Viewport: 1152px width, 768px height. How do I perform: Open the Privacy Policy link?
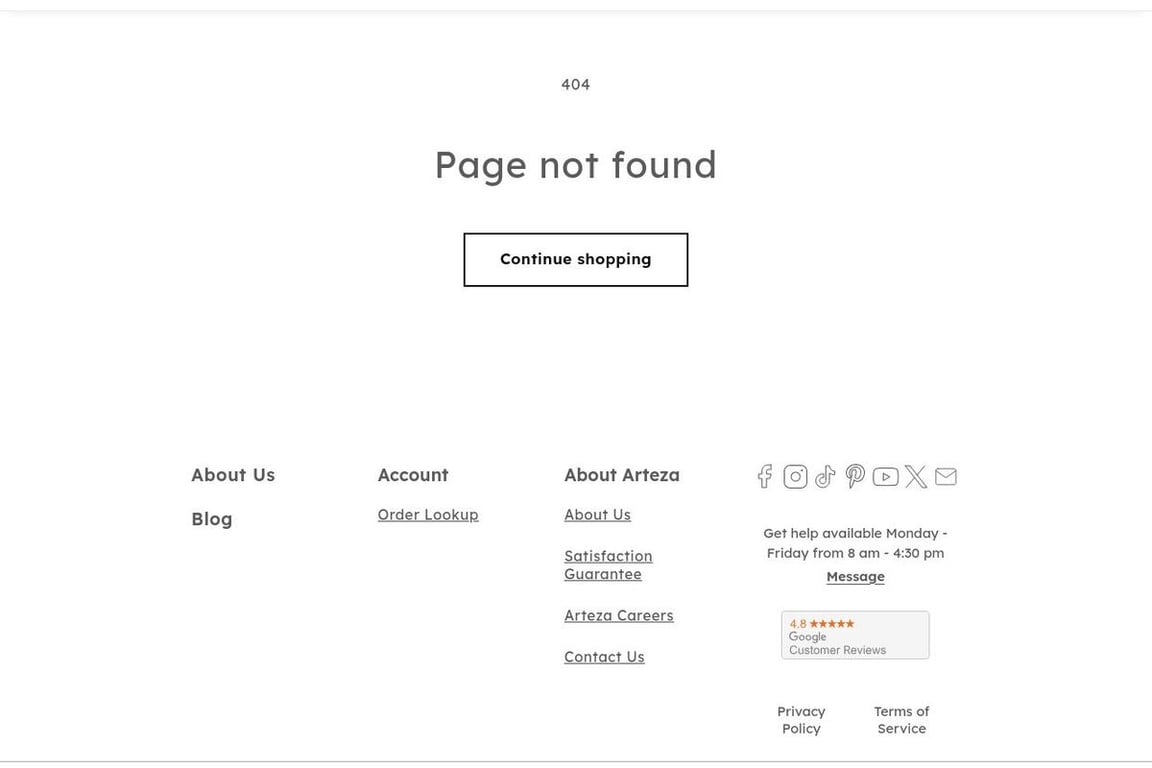[x=801, y=719]
